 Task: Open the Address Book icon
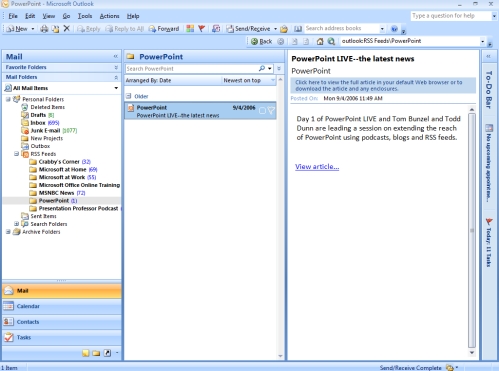point(298,29)
